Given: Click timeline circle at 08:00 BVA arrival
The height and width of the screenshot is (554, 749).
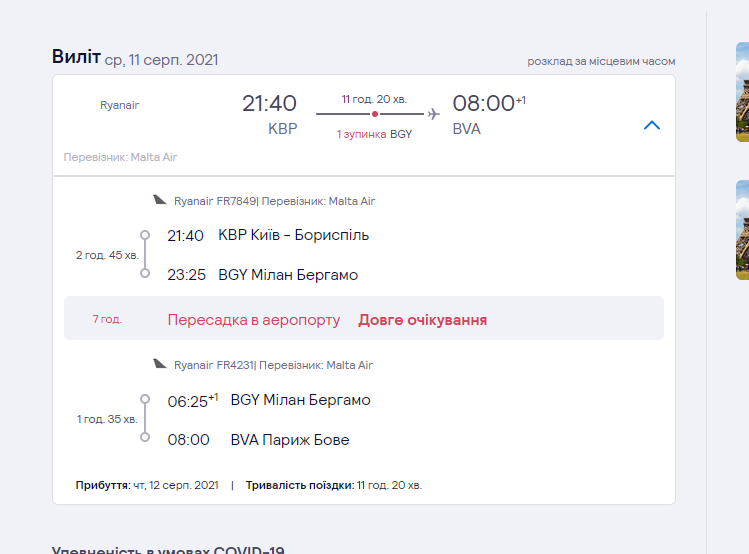Looking at the screenshot, I should point(145,437).
